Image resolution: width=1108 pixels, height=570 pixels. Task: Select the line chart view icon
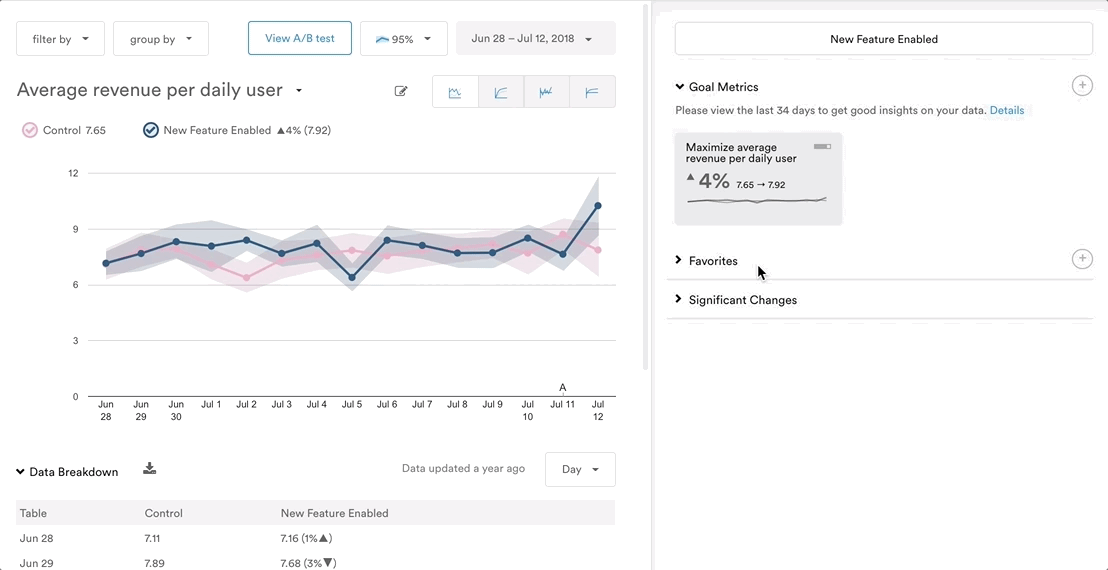point(455,92)
